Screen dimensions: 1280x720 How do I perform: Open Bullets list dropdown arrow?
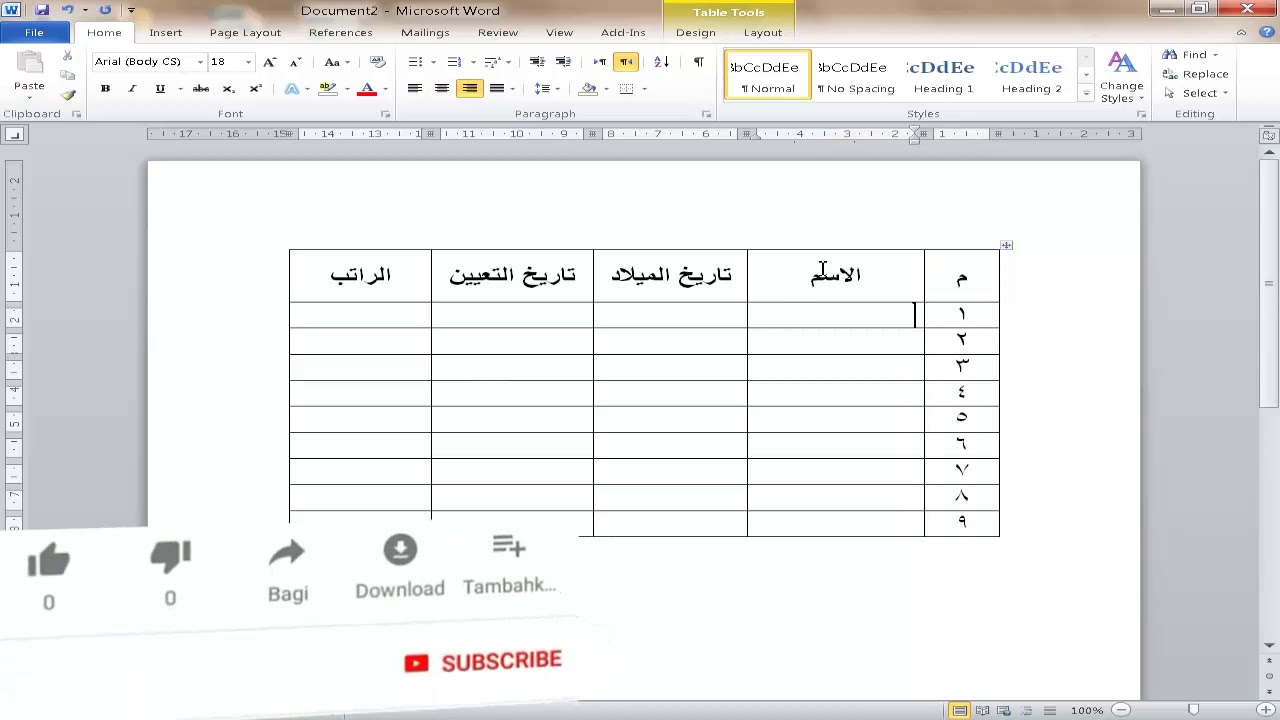(x=432, y=62)
